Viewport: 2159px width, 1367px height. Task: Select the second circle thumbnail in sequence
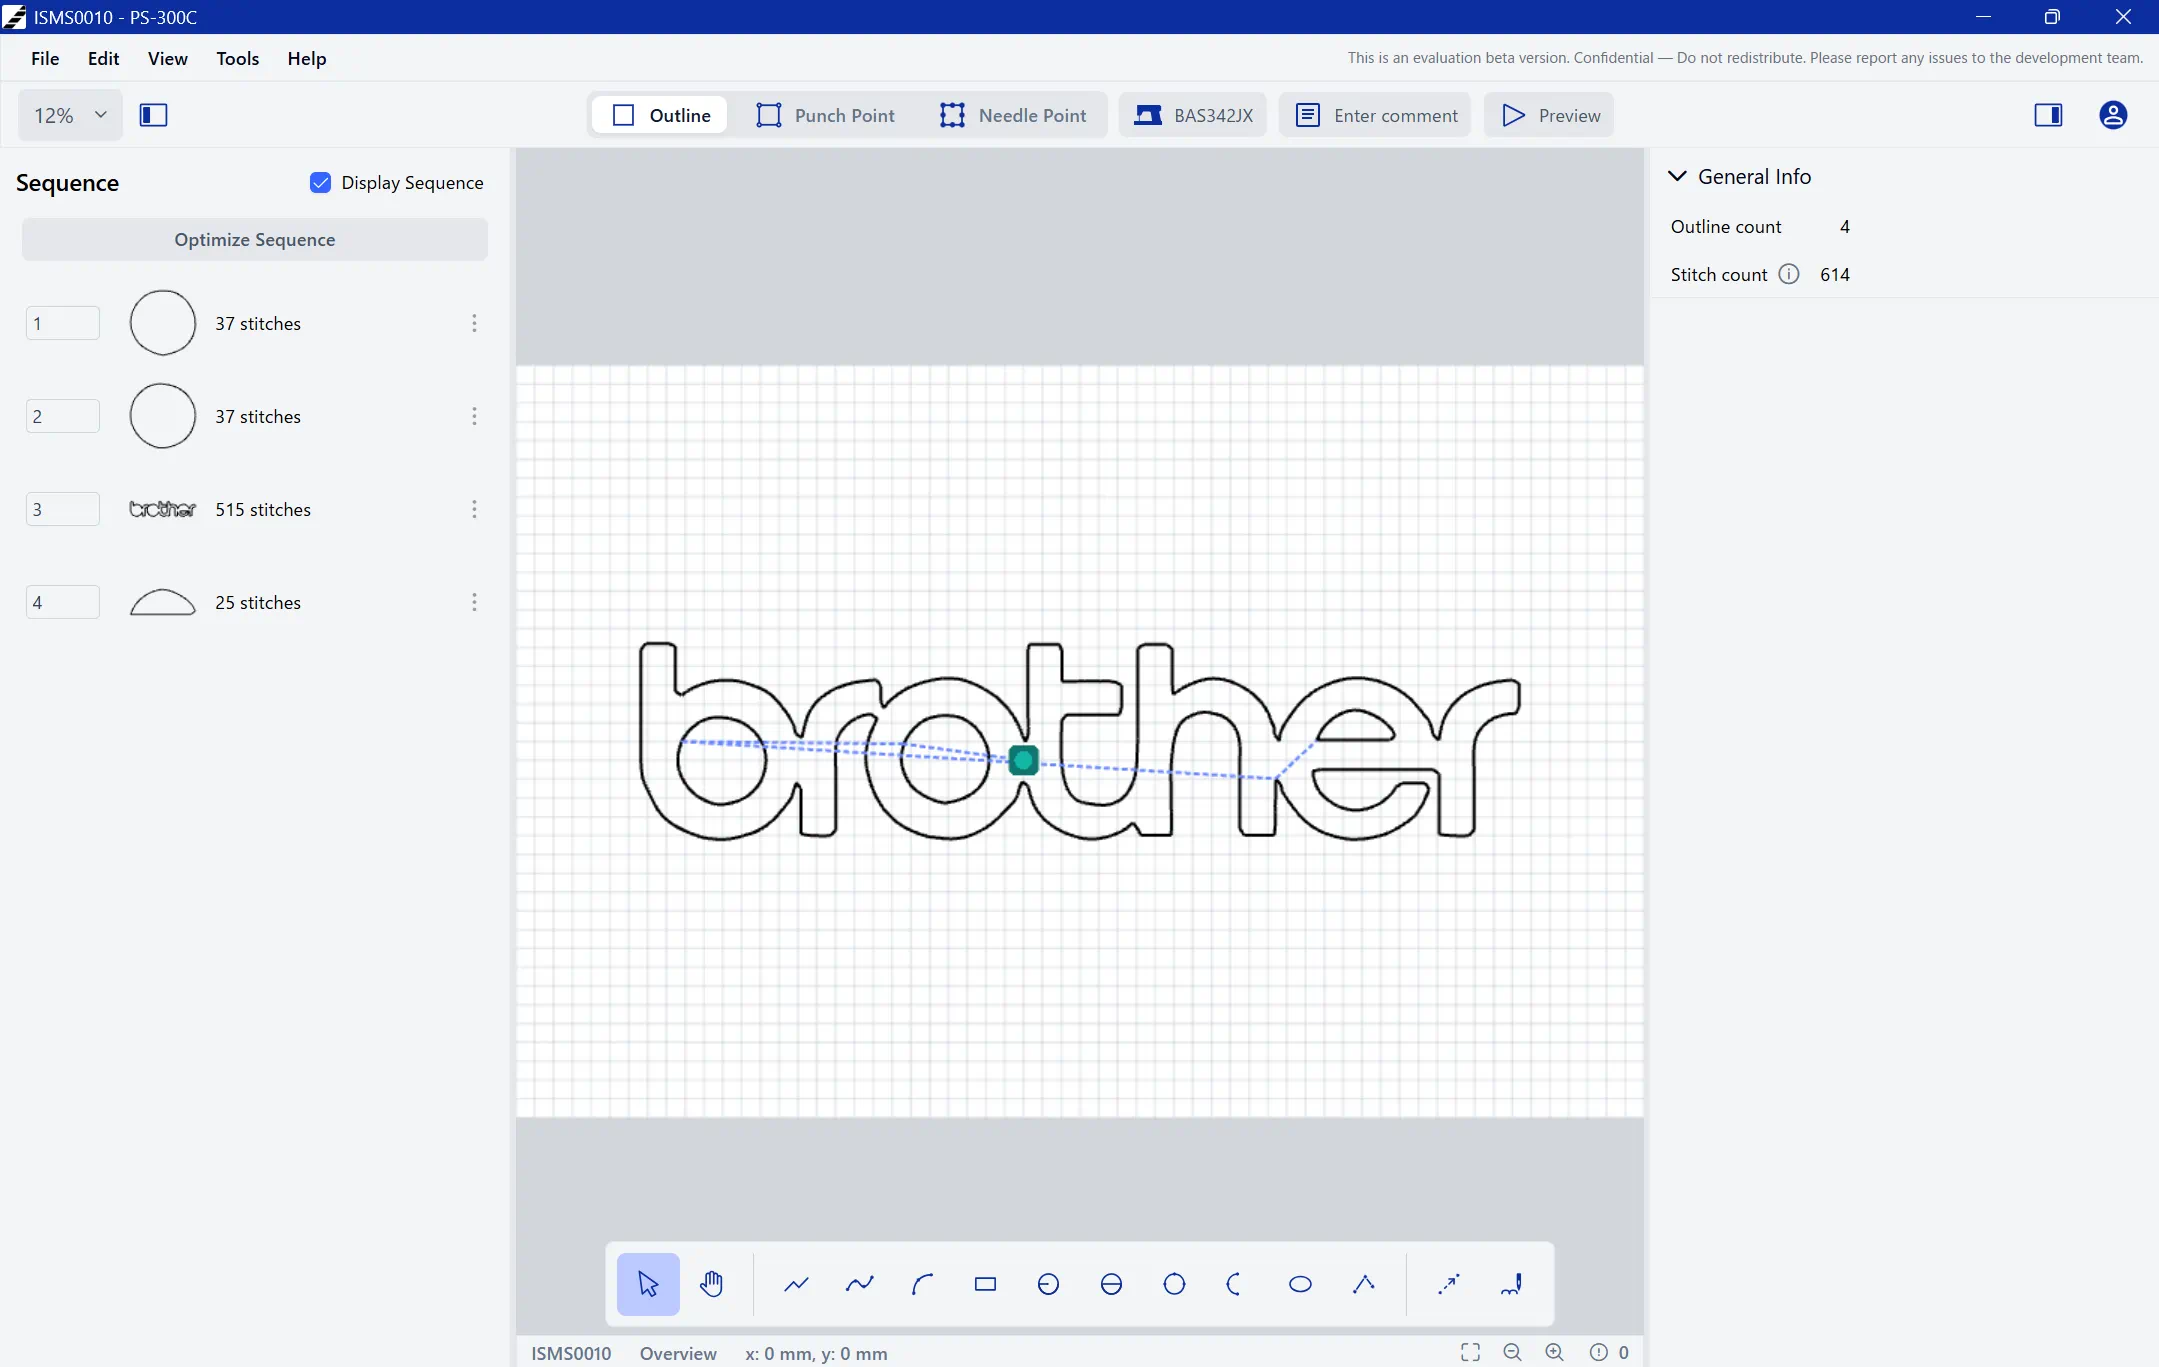tap(163, 416)
